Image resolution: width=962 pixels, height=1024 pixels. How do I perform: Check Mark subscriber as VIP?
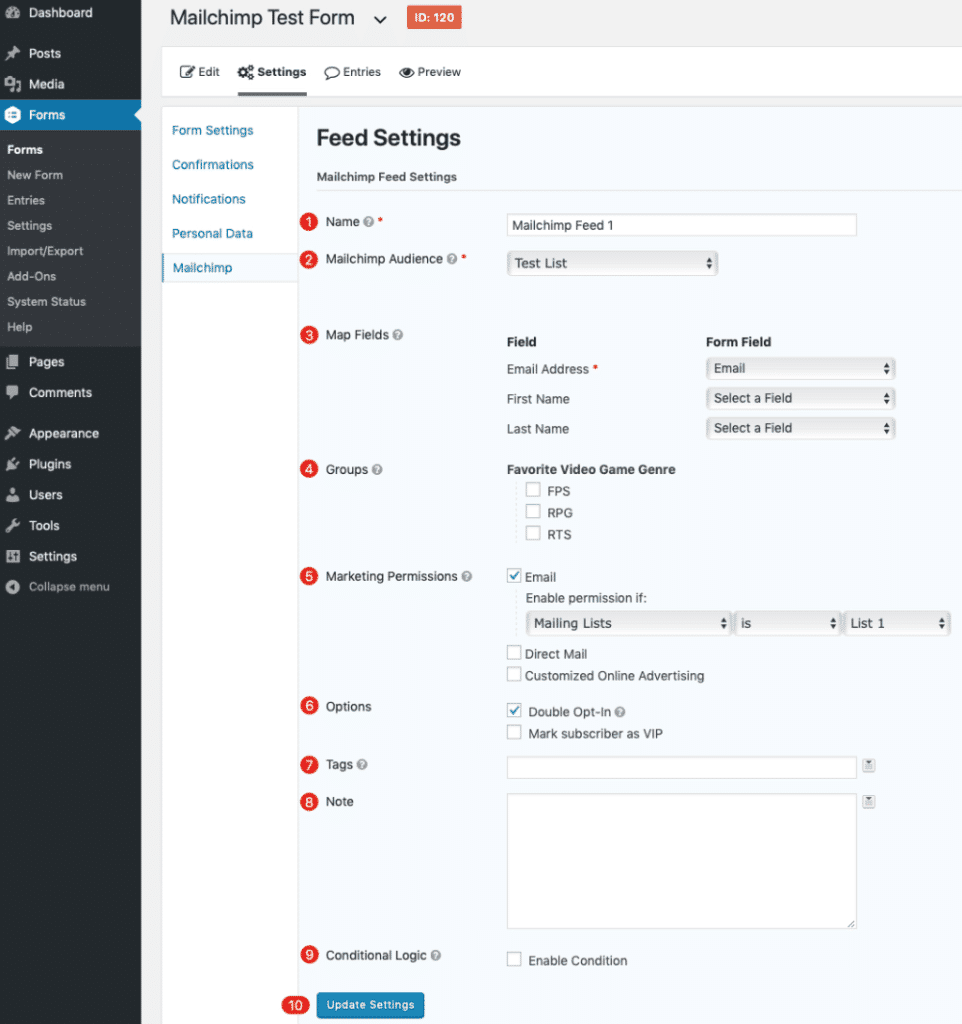pos(514,733)
